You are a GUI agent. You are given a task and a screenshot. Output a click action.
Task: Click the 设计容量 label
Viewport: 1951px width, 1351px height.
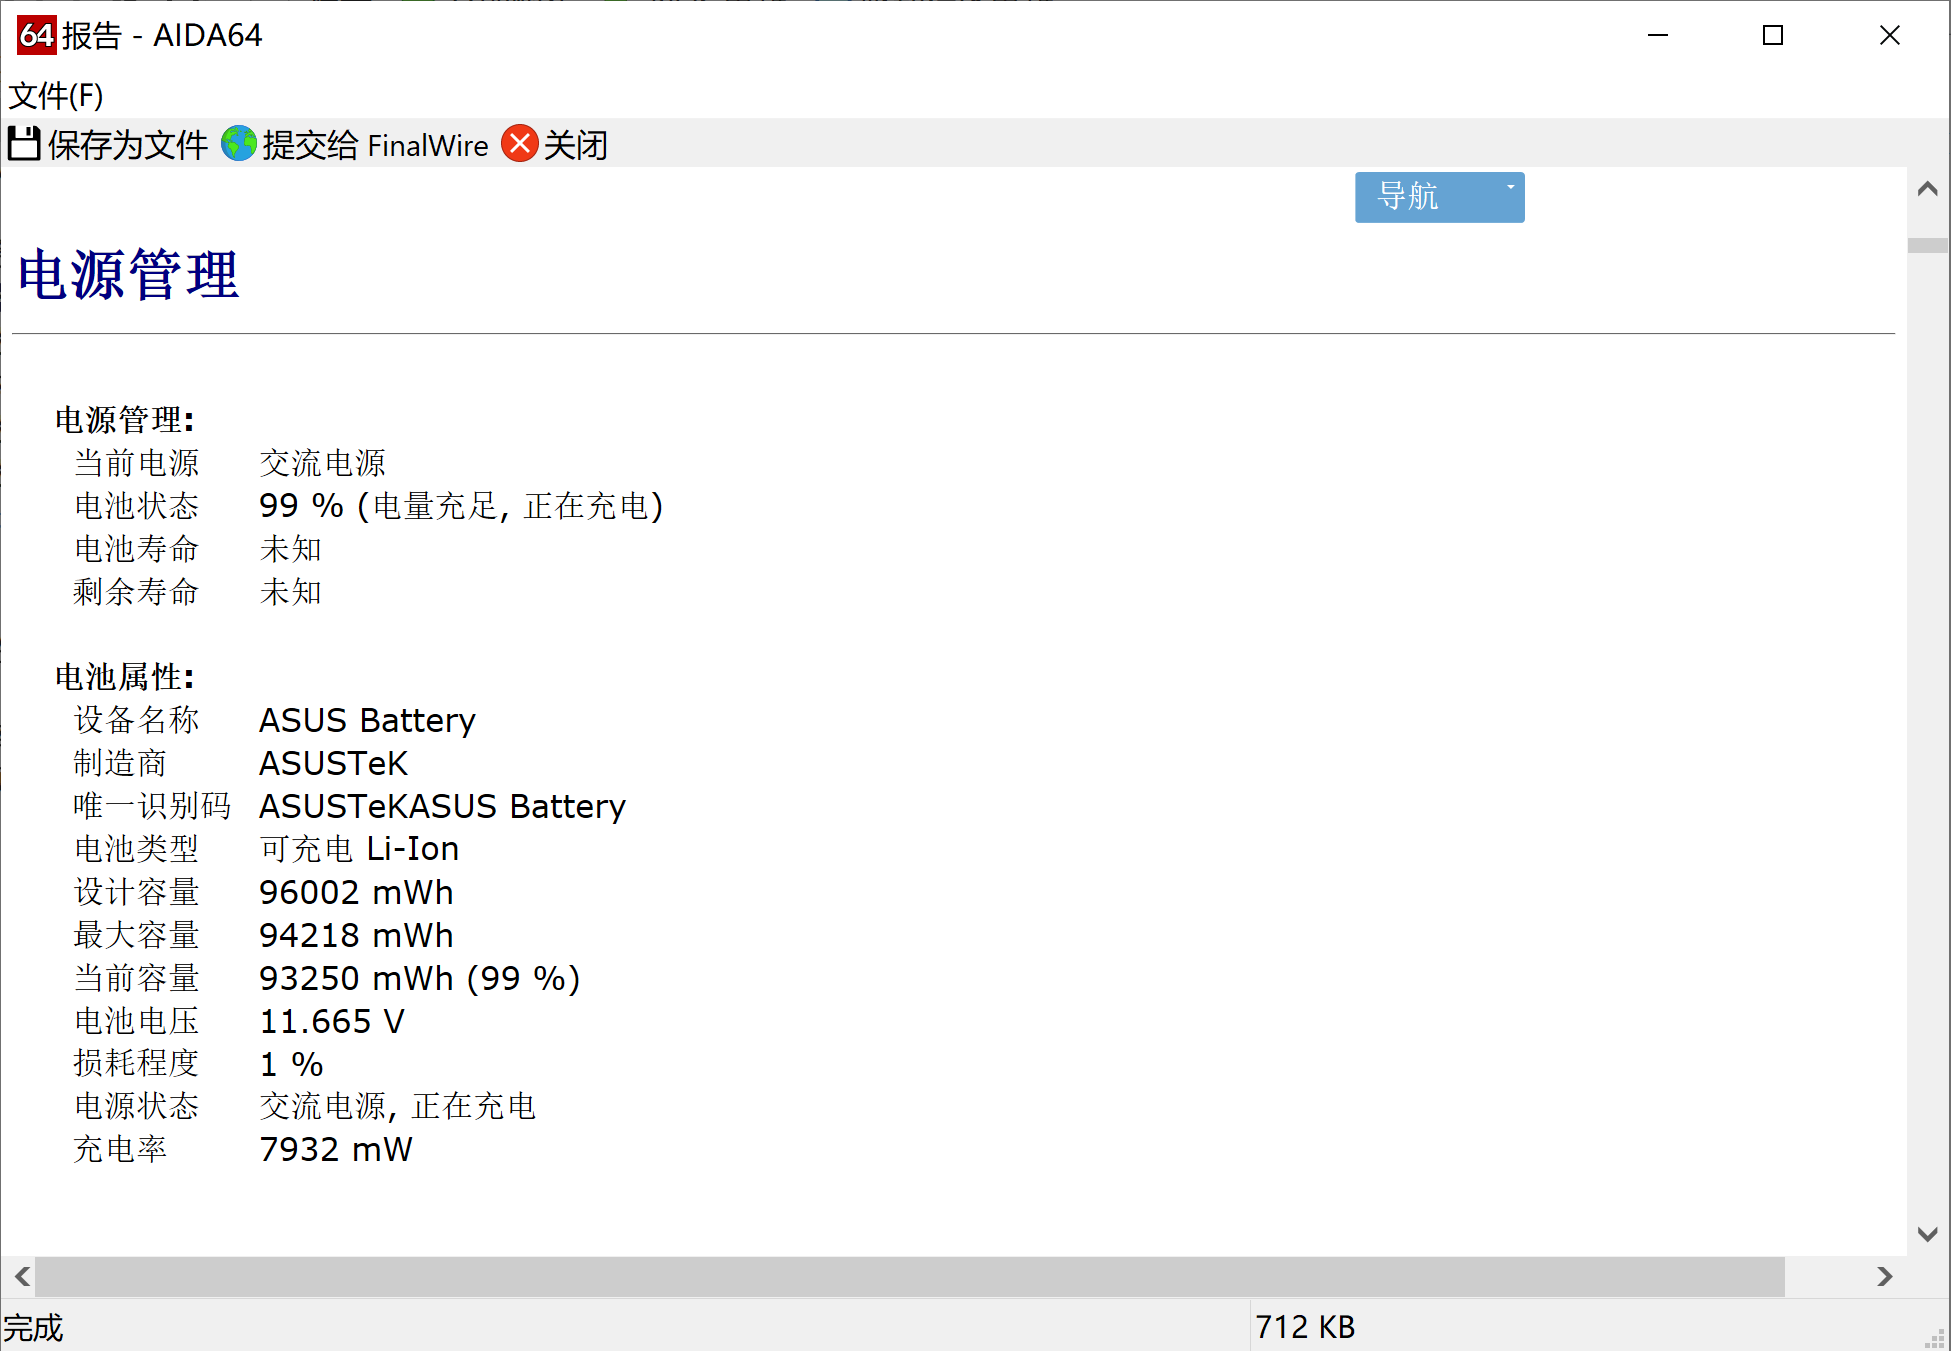click(x=137, y=892)
